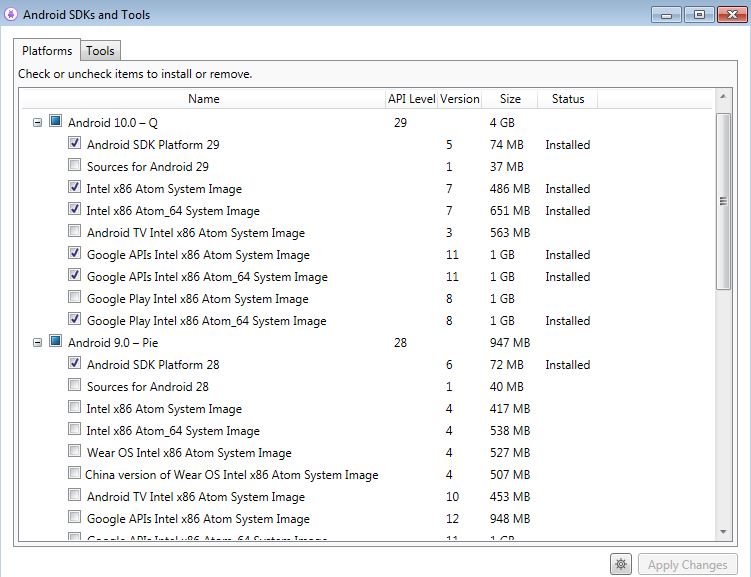Click the '72 MB' size cell

coord(506,365)
